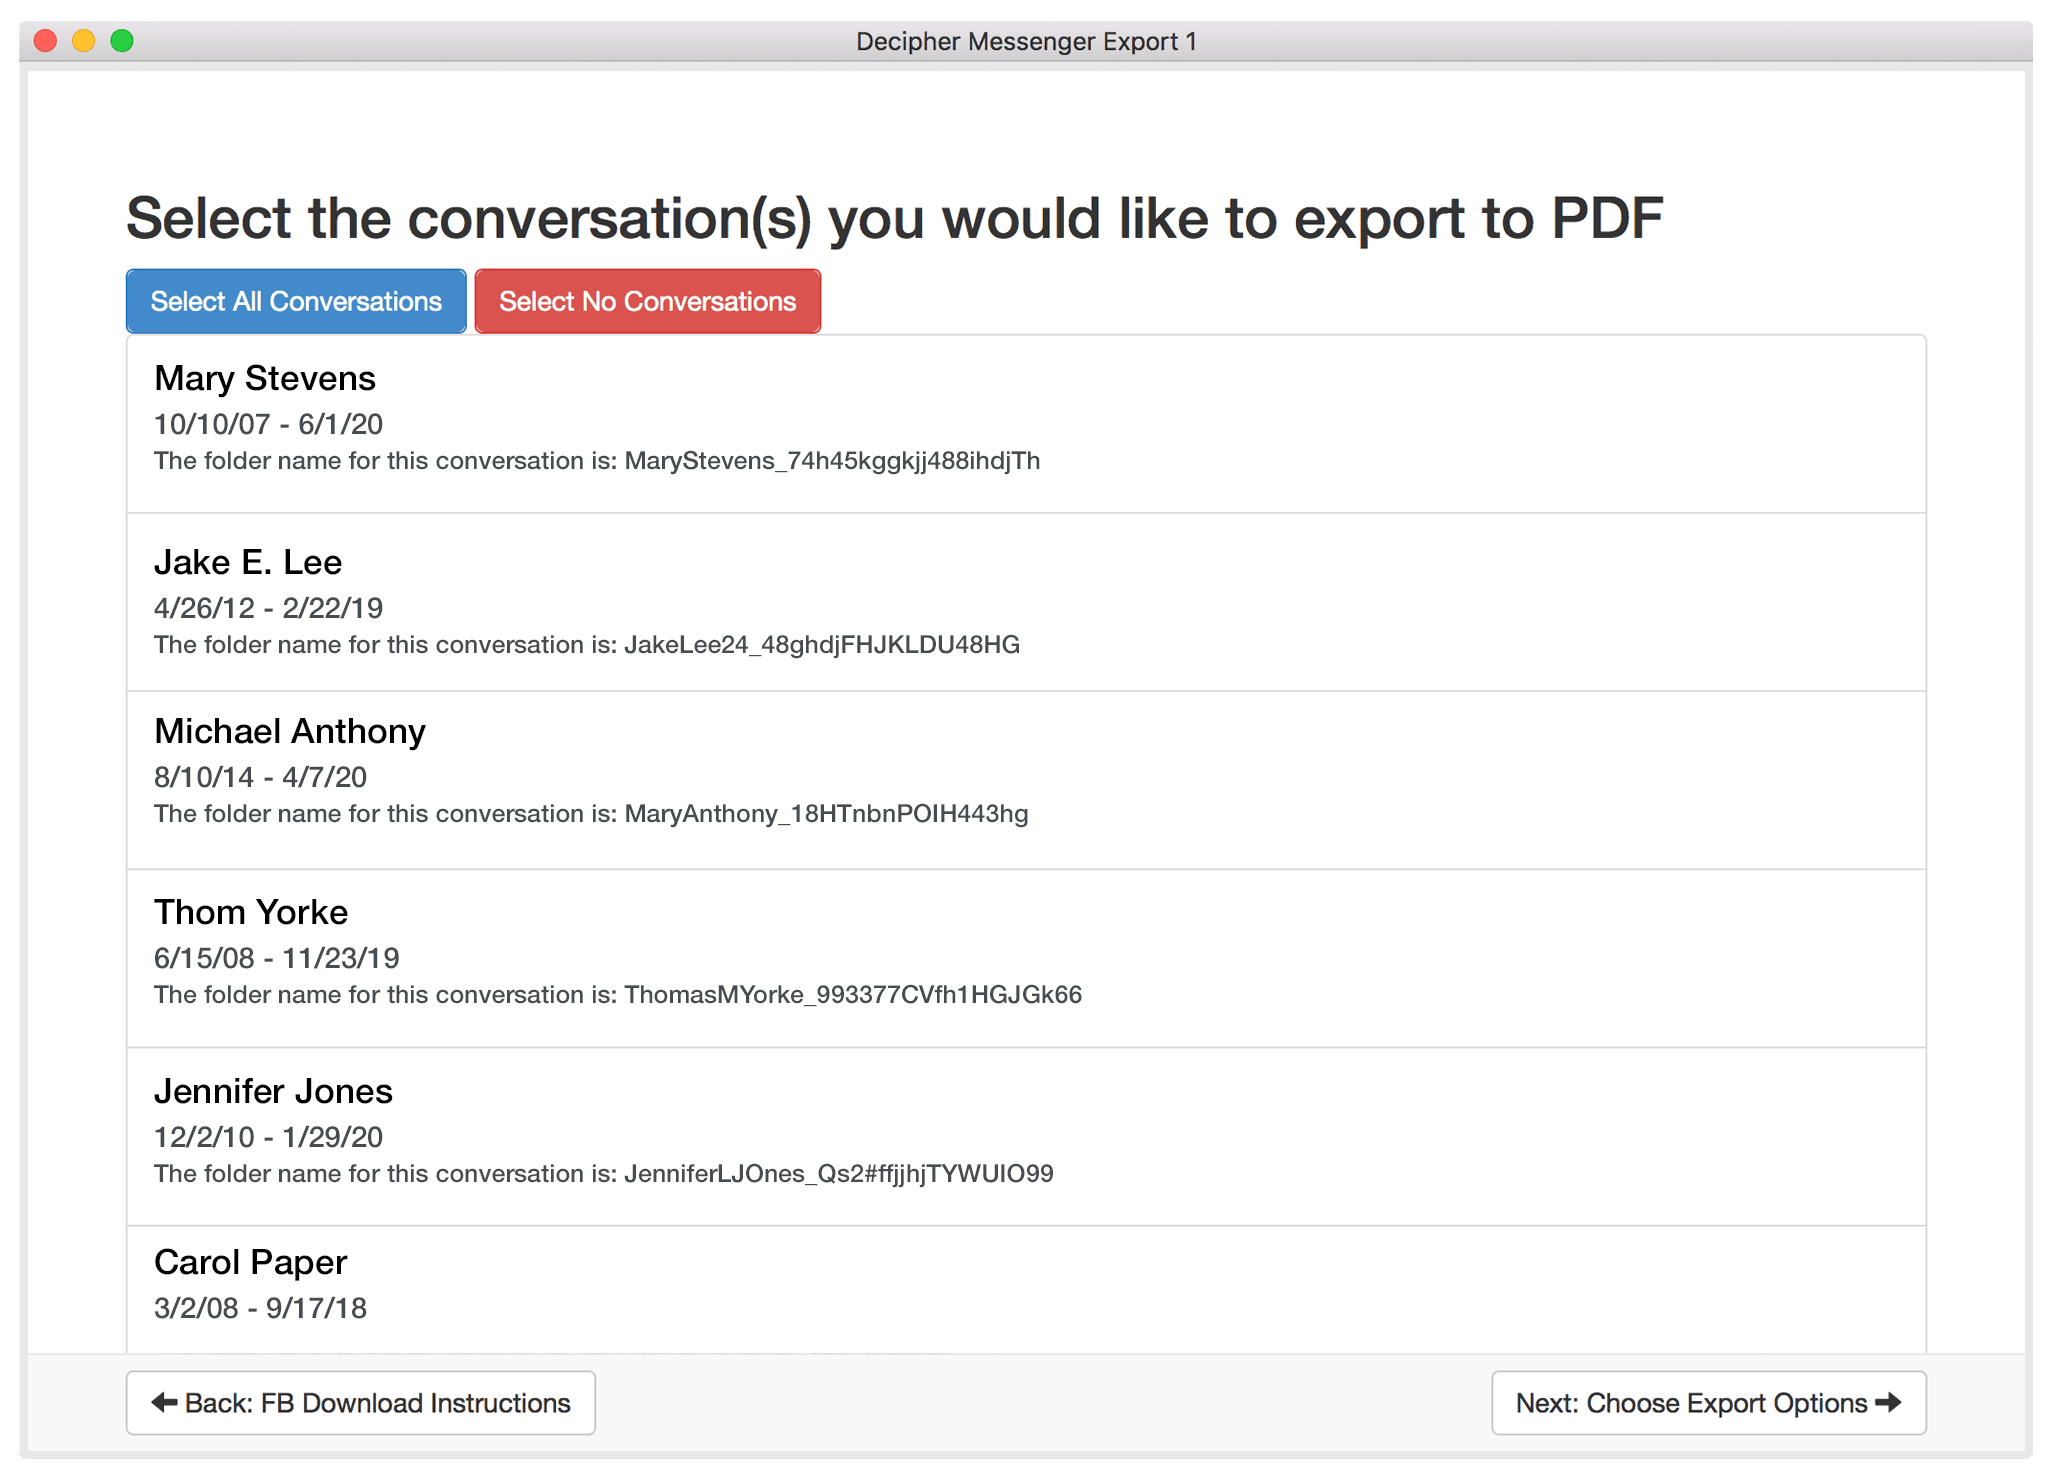Click date range 6/15/08 - 11/23/19
The height and width of the screenshot is (1484, 2063).
[x=276, y=958]
